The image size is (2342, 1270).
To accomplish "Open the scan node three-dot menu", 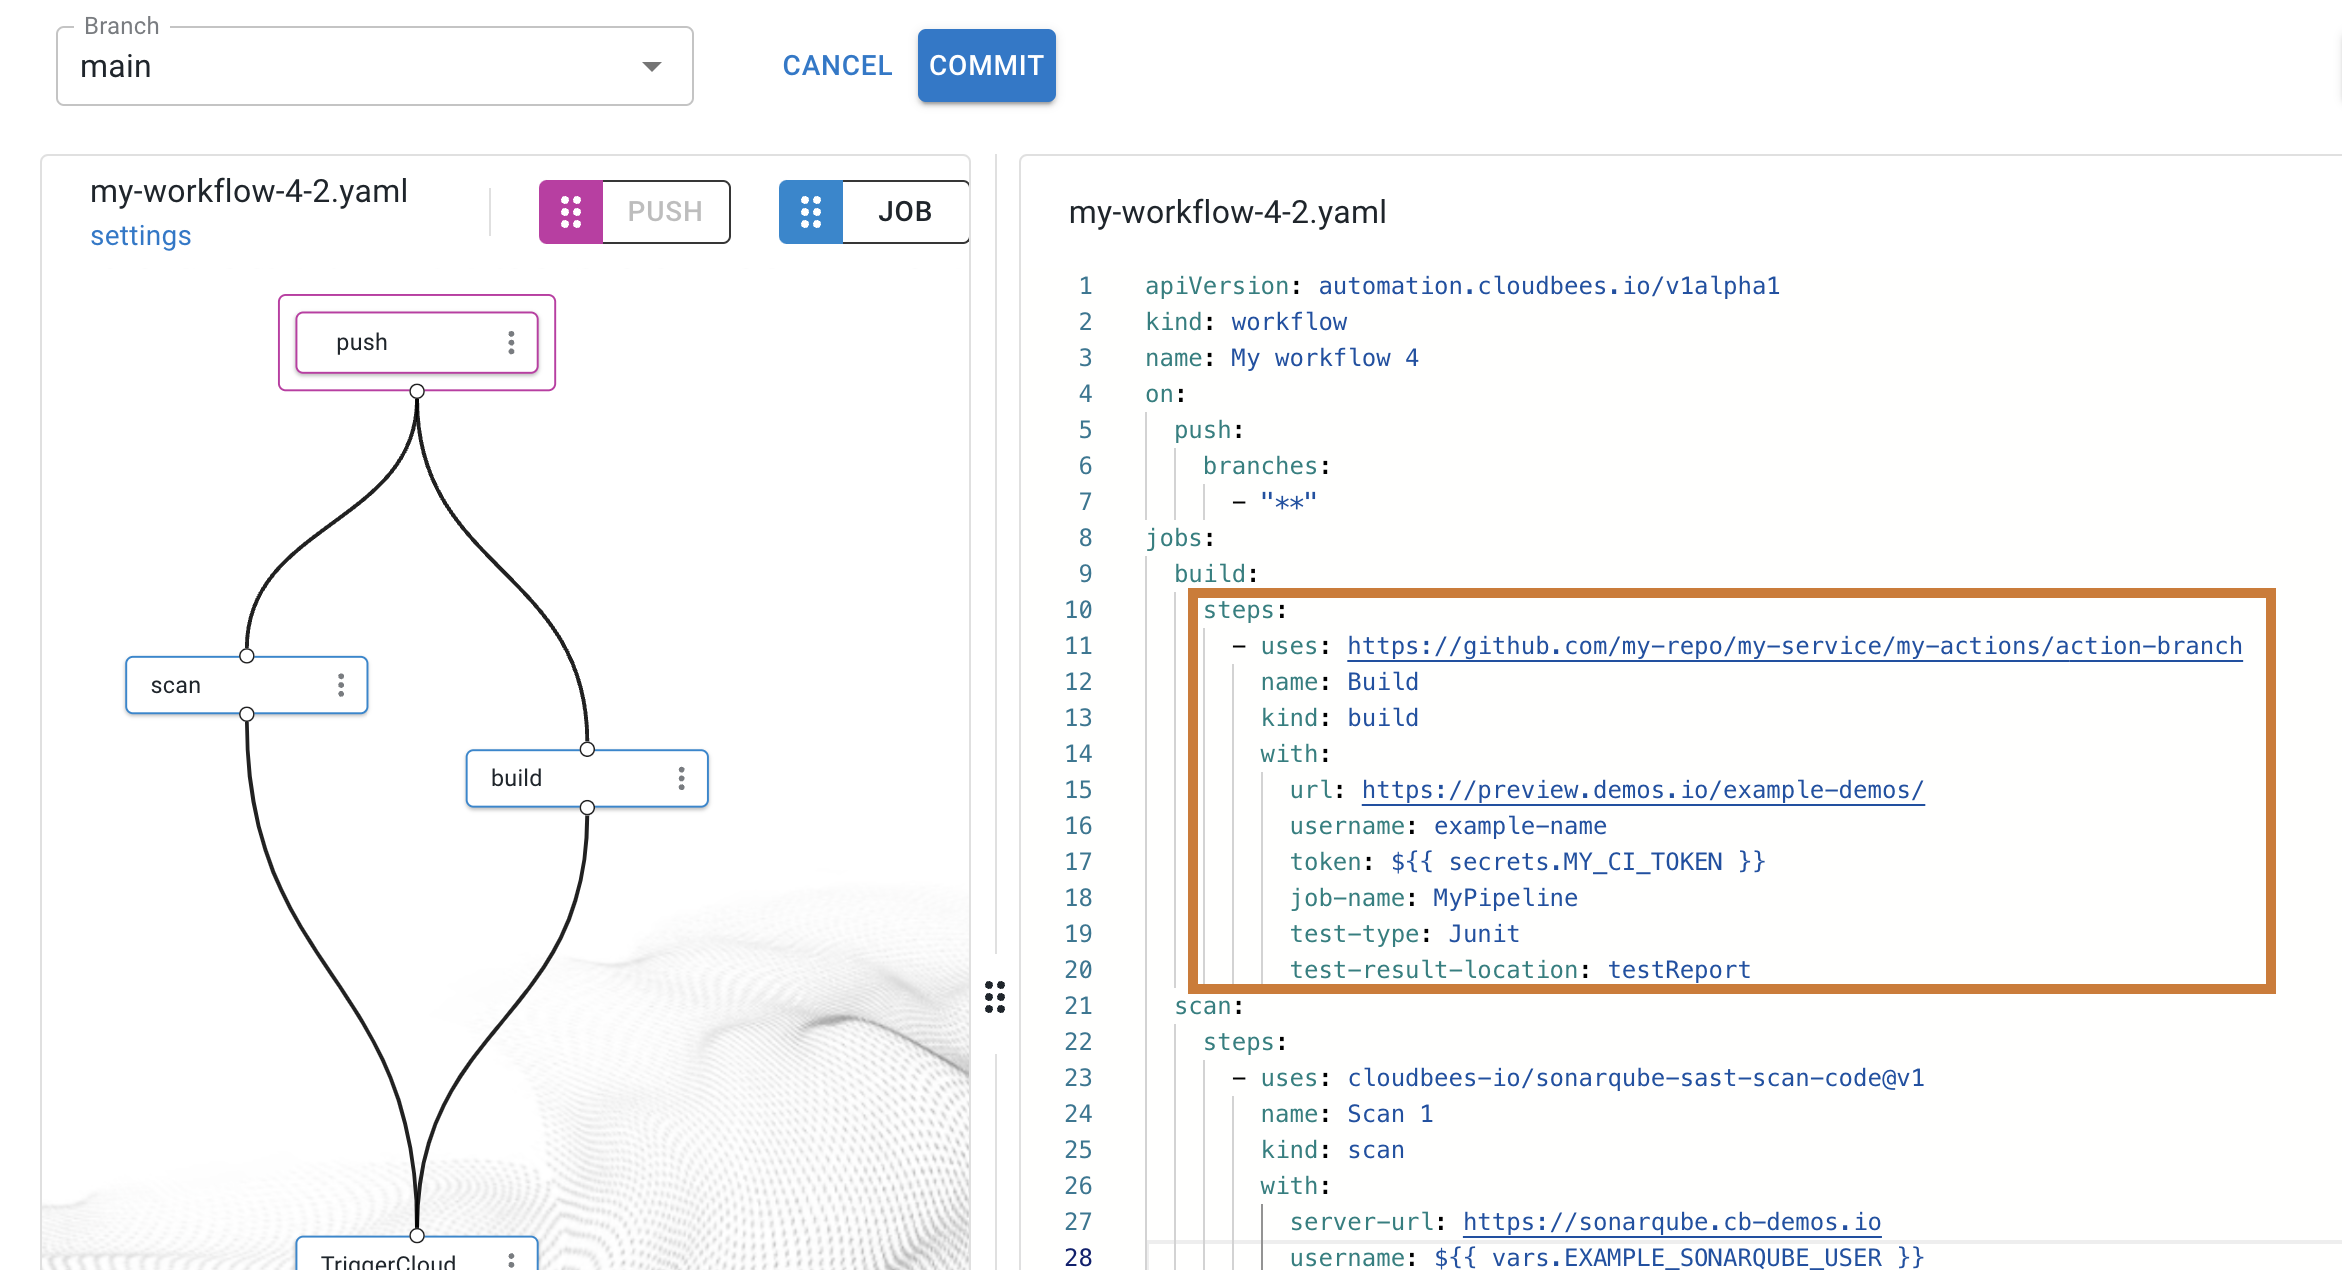I will tap(341, 685).
